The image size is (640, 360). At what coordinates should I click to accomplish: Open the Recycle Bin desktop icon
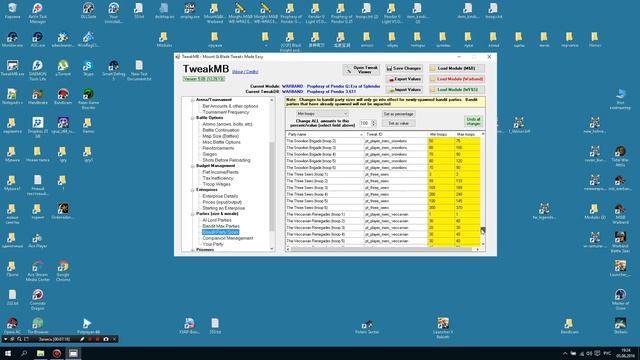12,11
